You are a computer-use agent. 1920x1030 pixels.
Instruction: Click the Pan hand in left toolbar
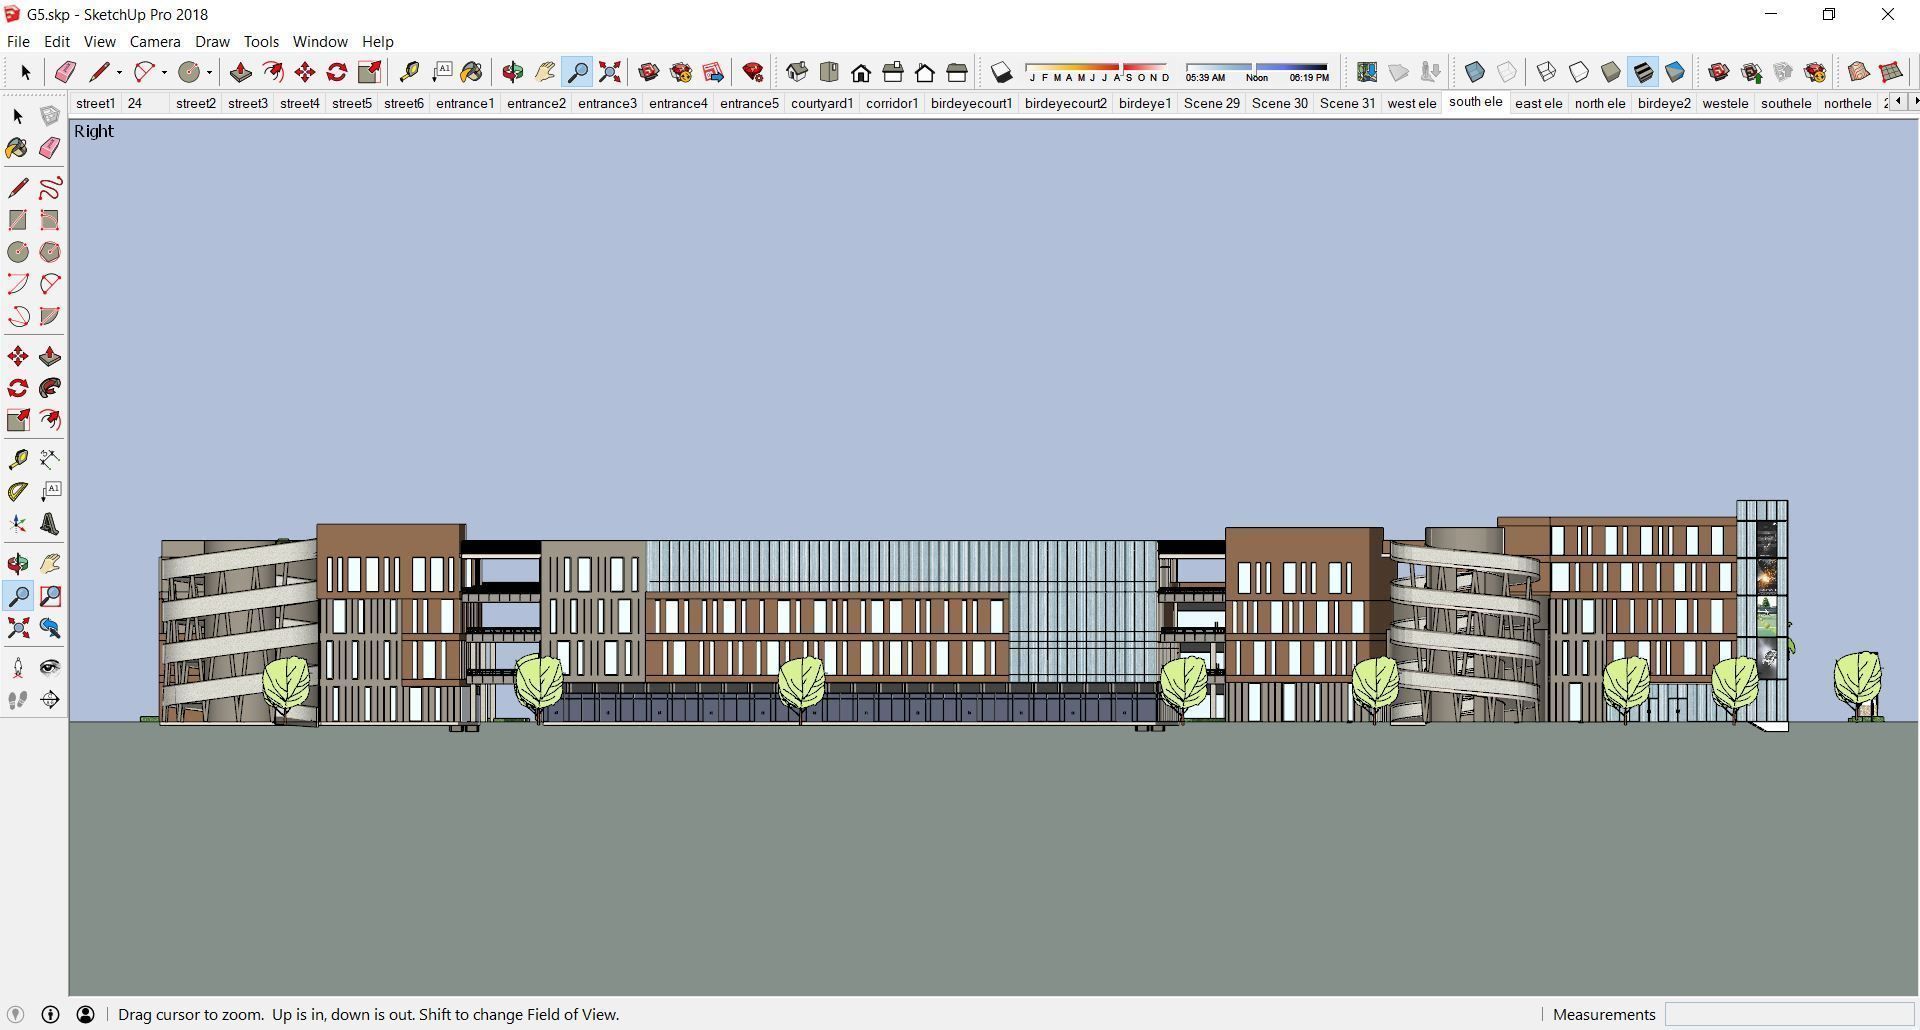coord(50,564)
